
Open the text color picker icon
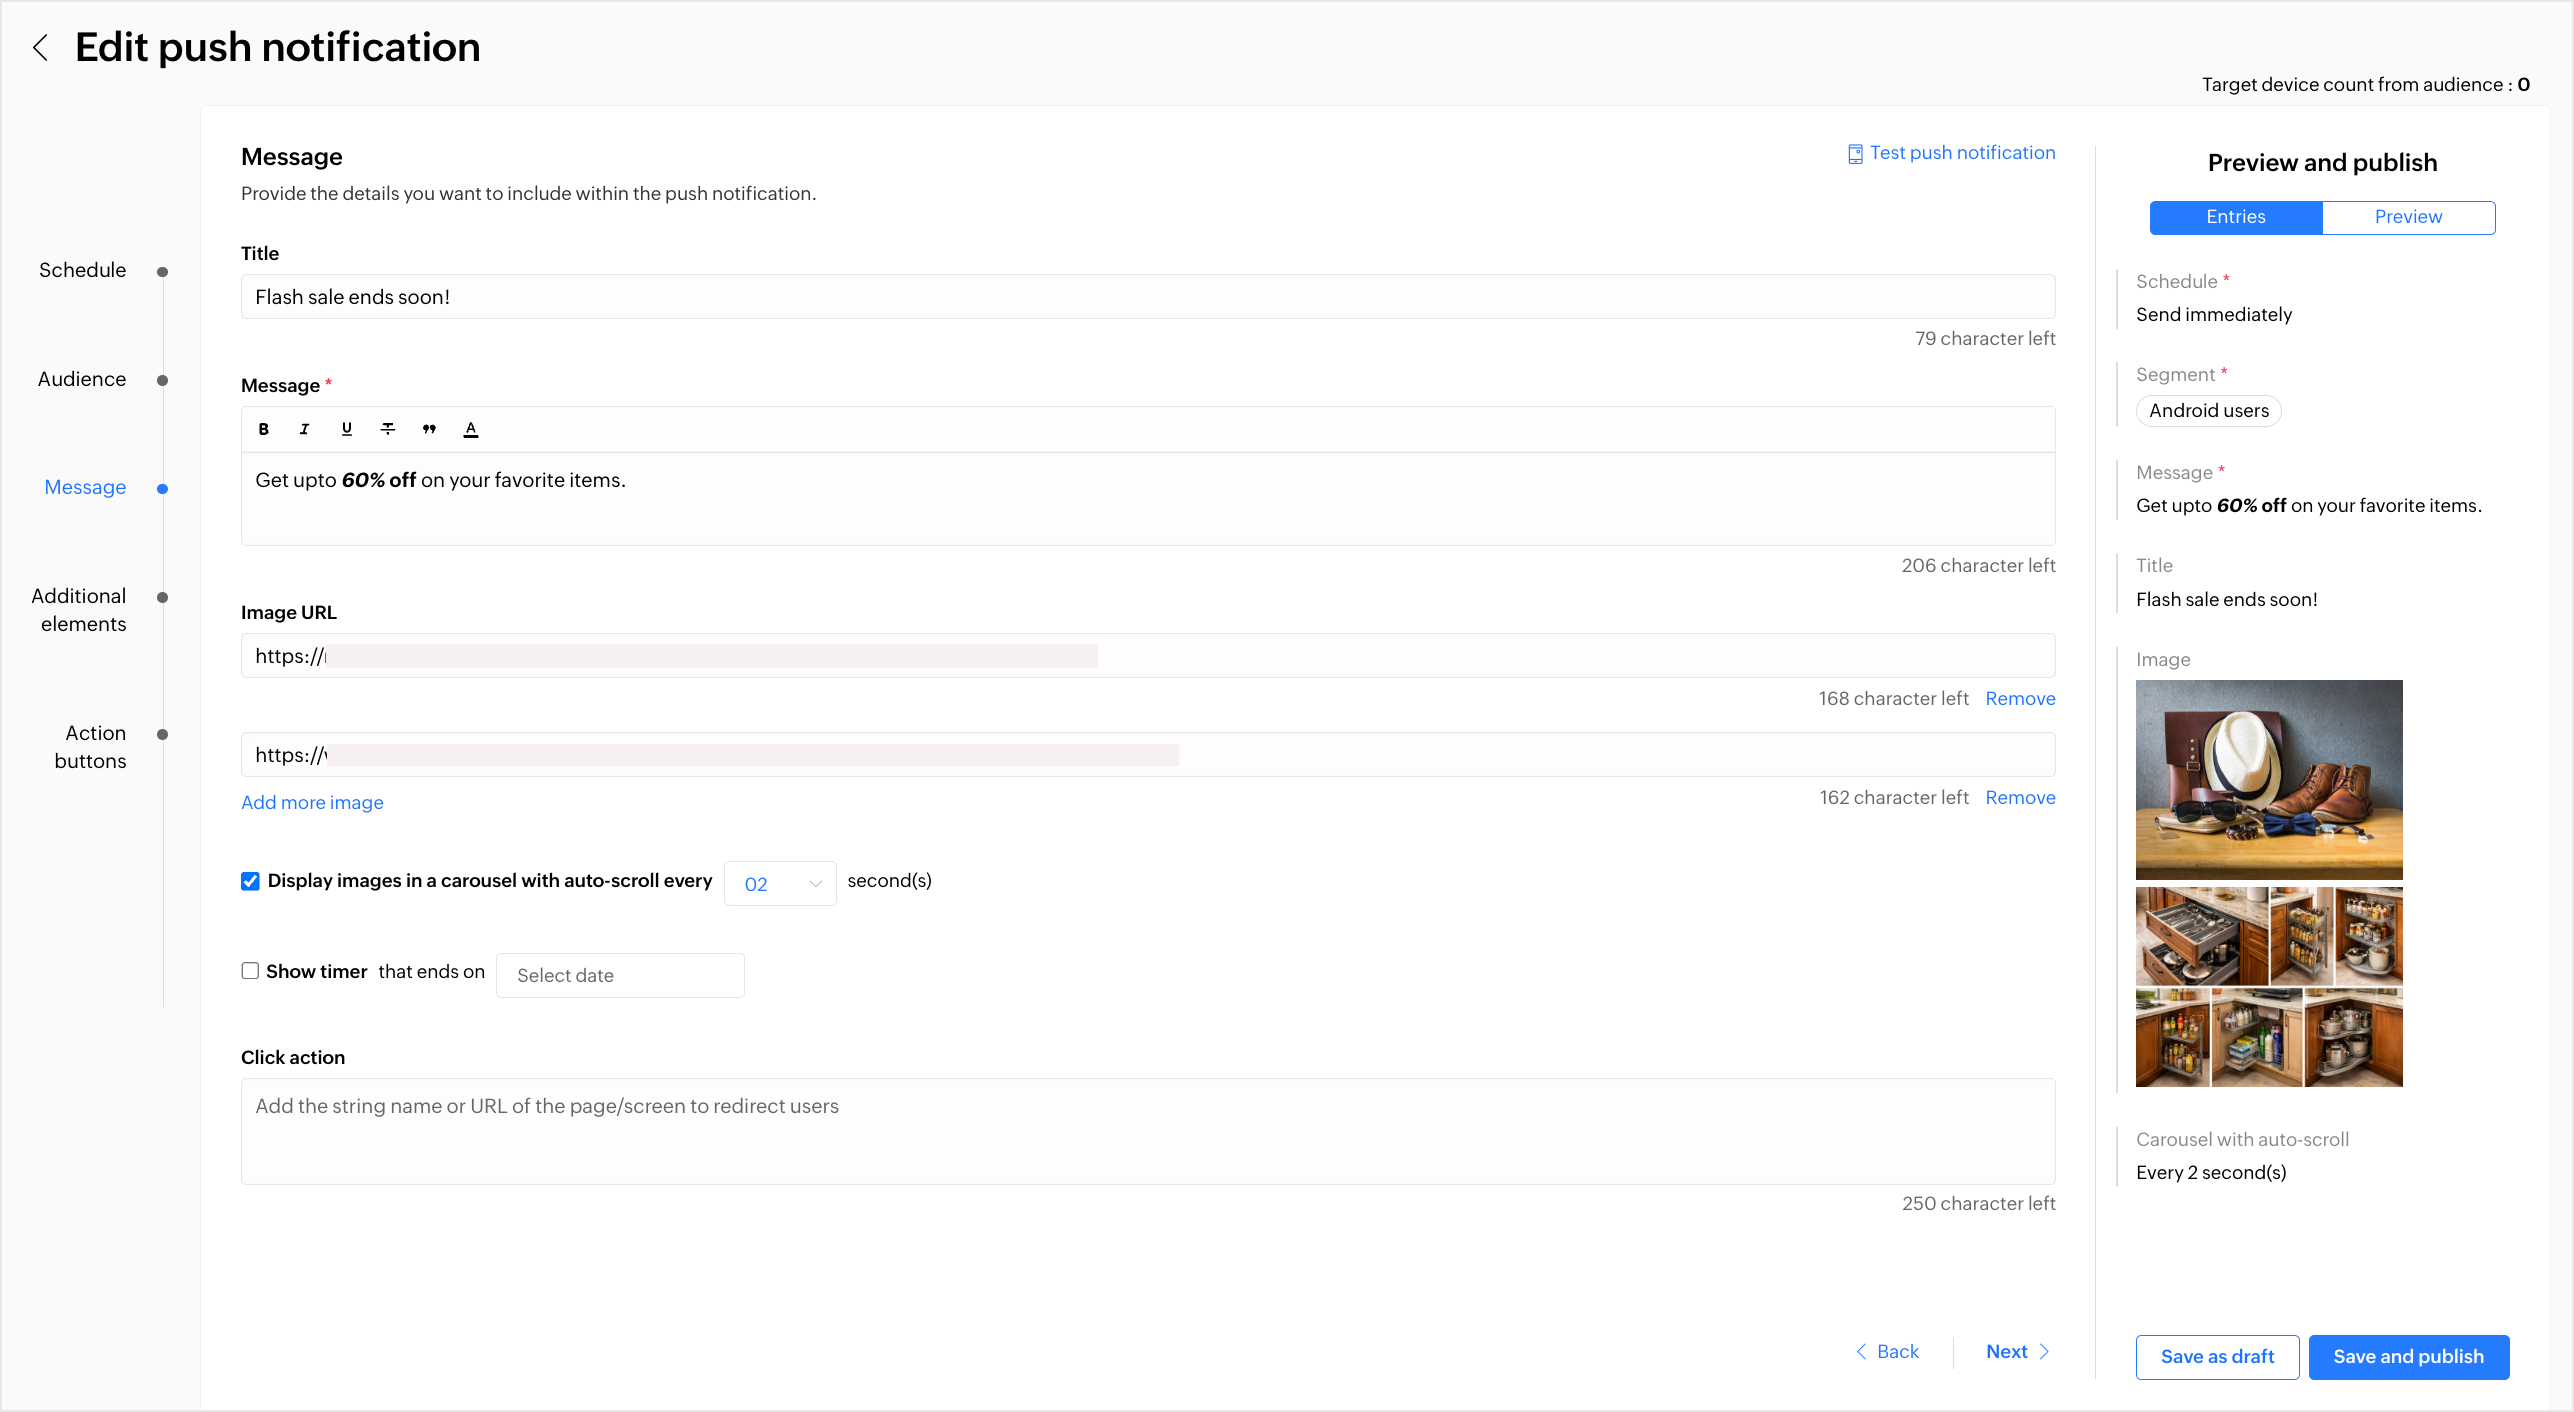[471, 429]
